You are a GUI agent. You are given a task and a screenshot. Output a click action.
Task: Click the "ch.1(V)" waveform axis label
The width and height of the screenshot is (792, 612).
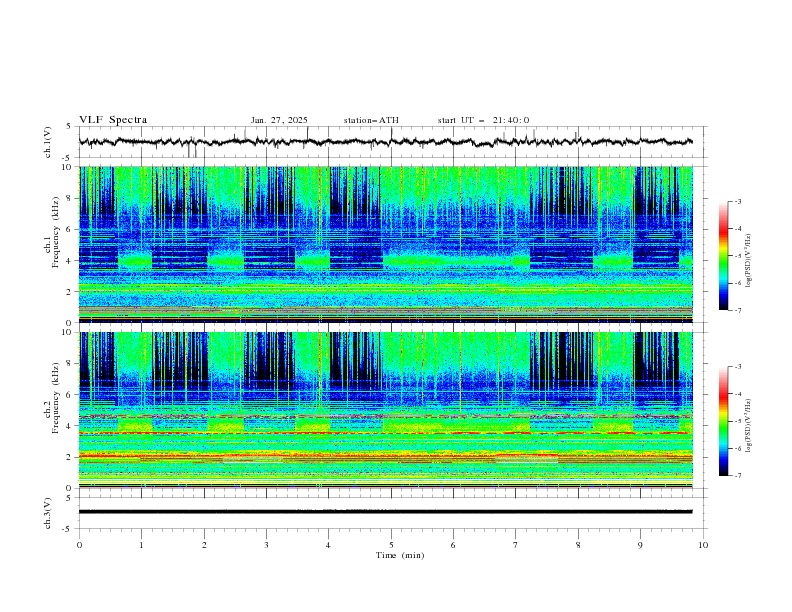48,142
